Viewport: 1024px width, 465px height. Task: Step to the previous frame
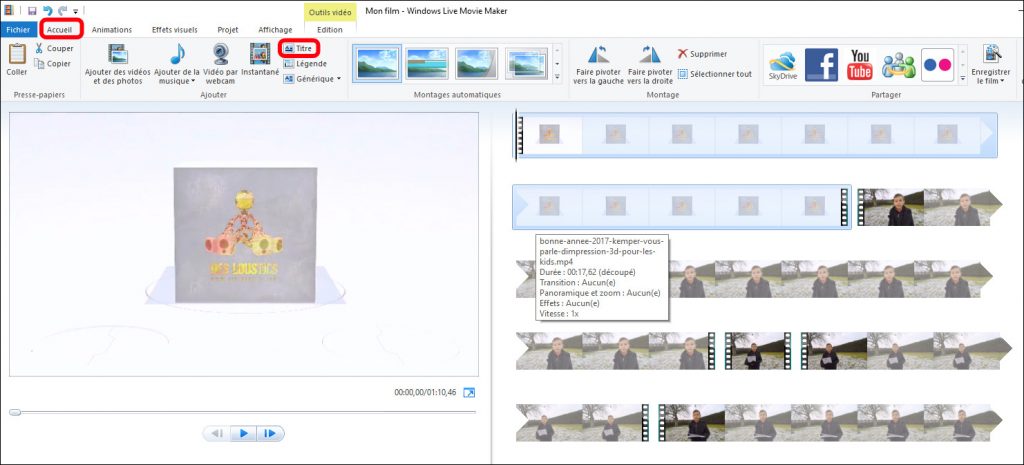click(x=218, y=433)
